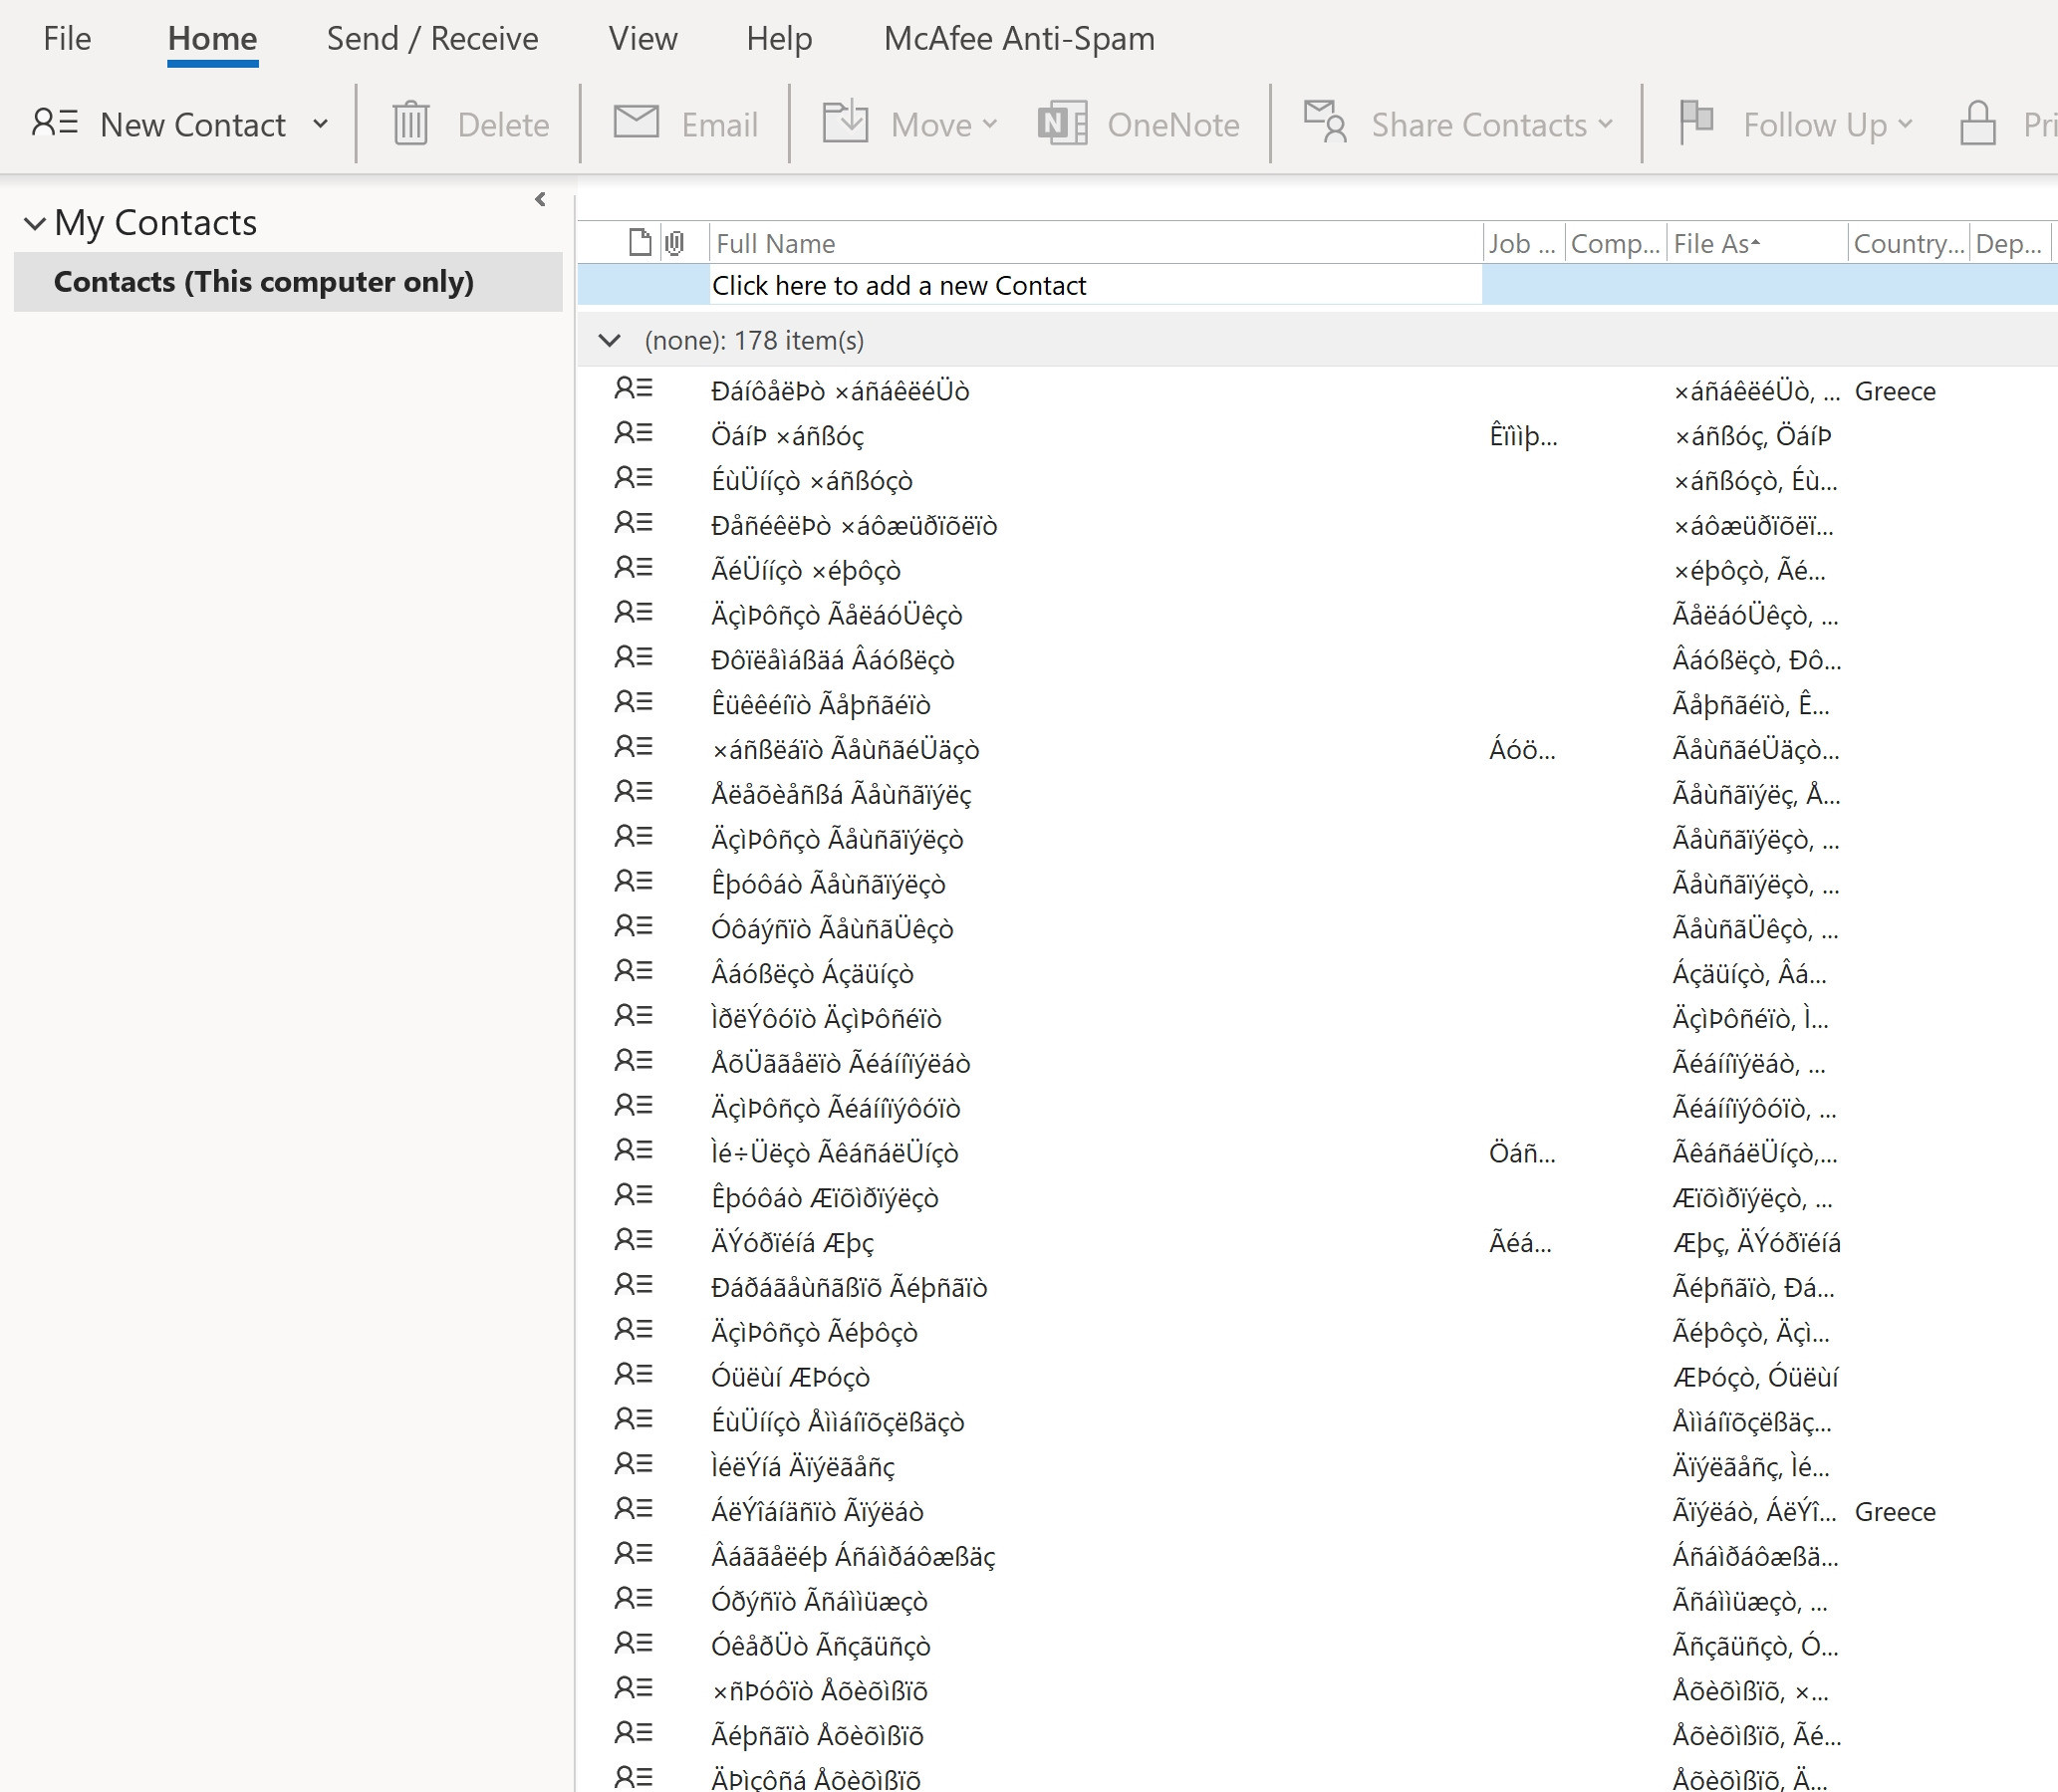Screen dimensions: 2058x1792
Task: Select Contacts (This computer only) folder
Action: tap(263, 282)
